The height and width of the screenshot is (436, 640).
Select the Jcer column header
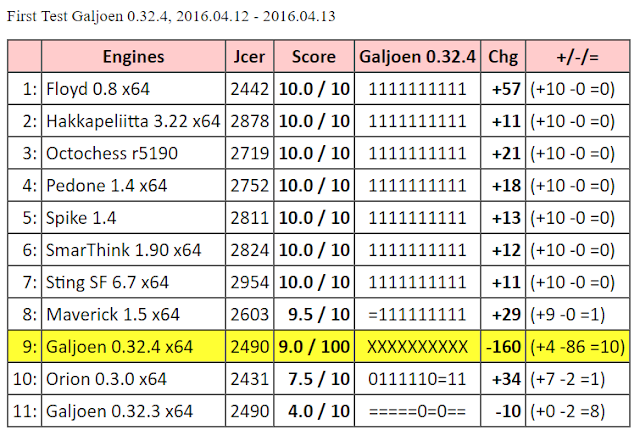[249, 56]
